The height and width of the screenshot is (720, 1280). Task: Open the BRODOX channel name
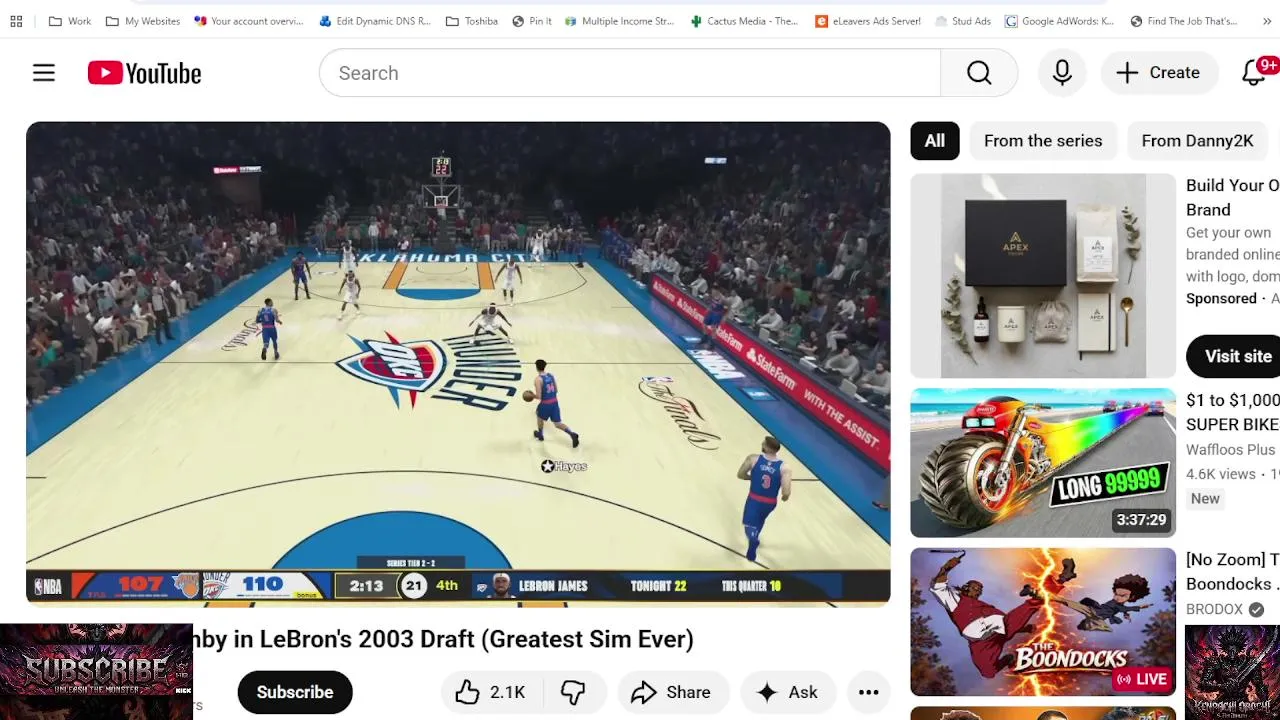click(x=1214, y=610)
